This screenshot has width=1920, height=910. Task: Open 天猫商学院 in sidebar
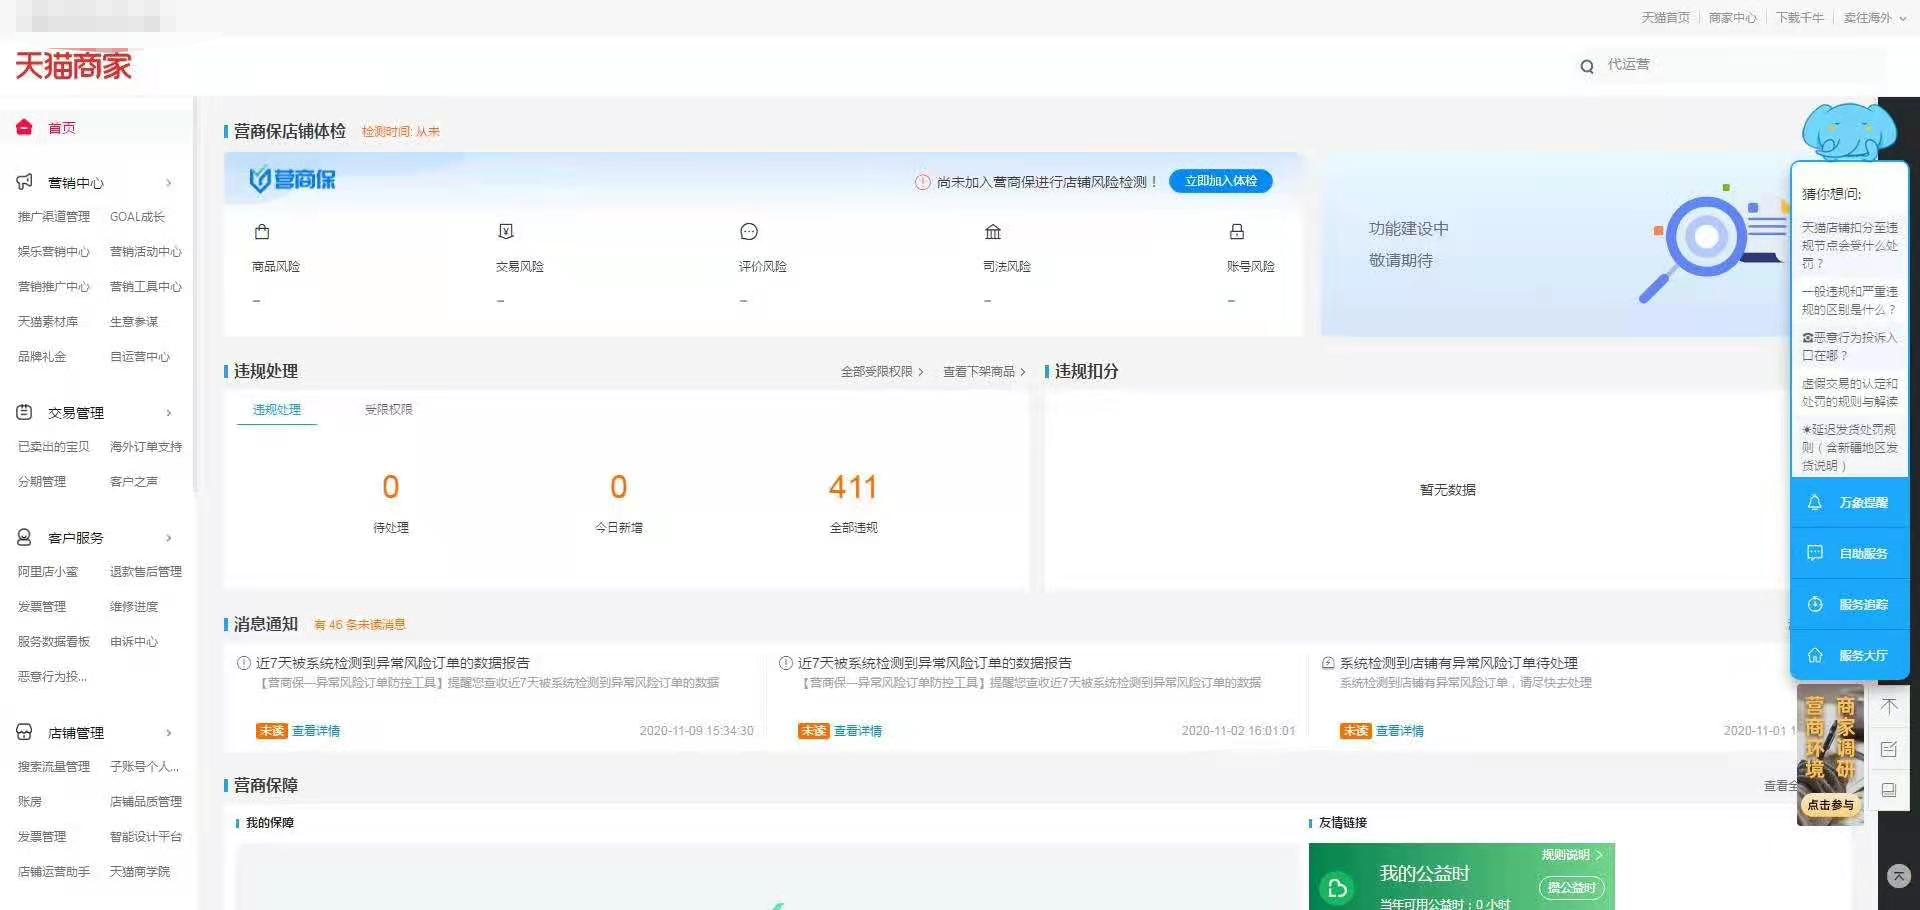point(140,872)
